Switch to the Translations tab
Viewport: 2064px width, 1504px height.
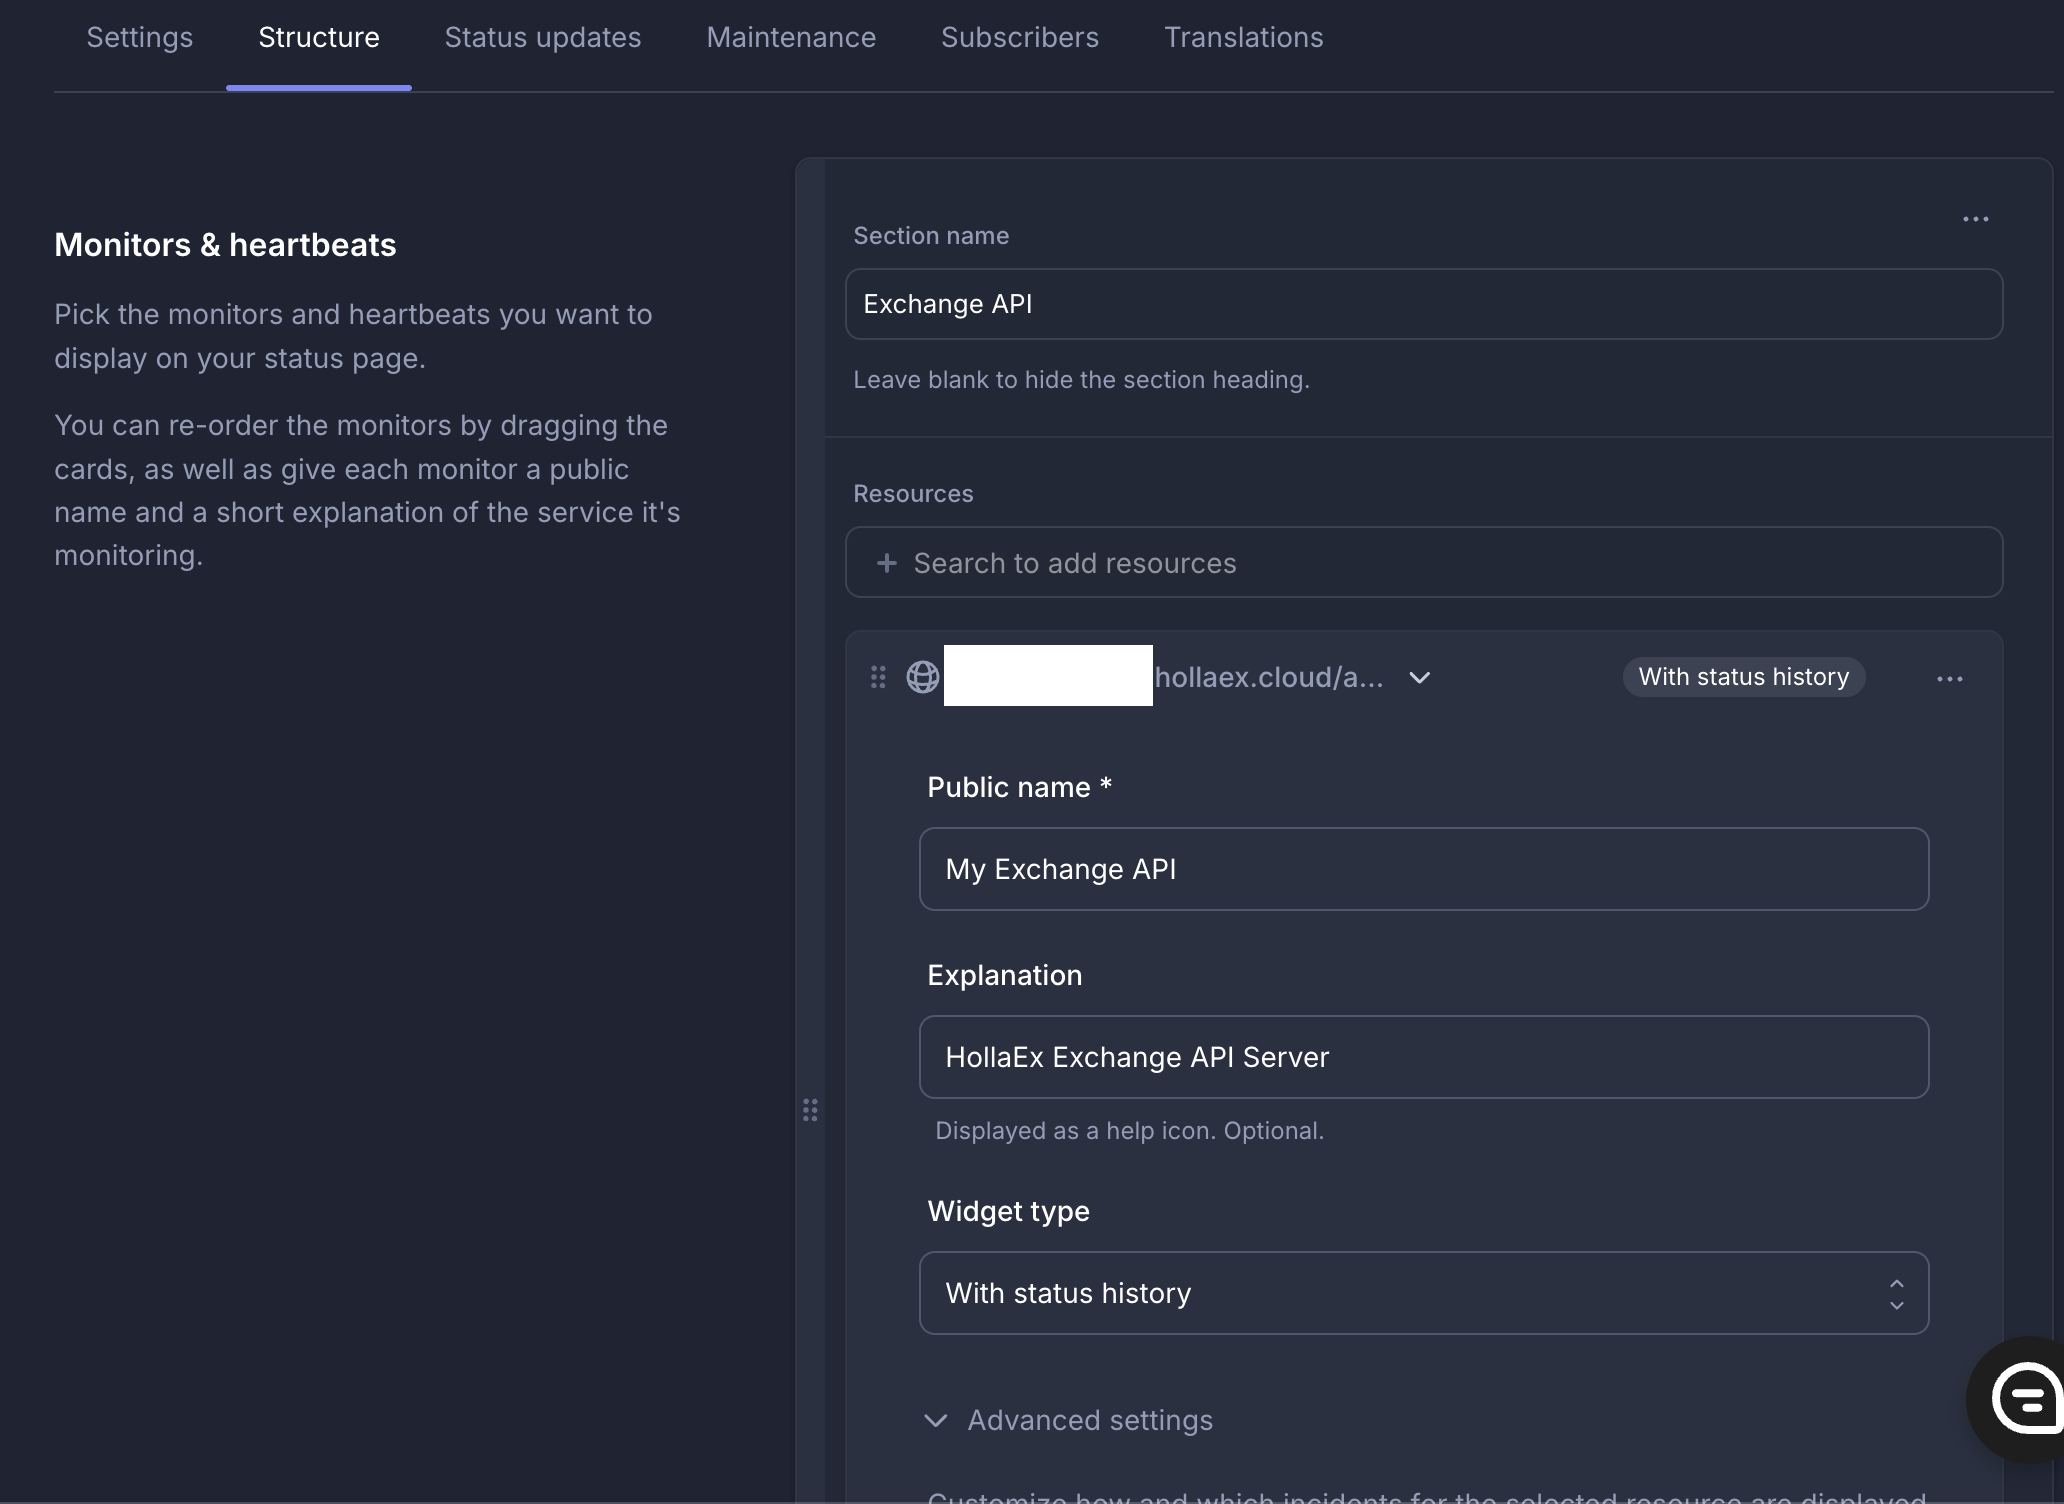1243,38
